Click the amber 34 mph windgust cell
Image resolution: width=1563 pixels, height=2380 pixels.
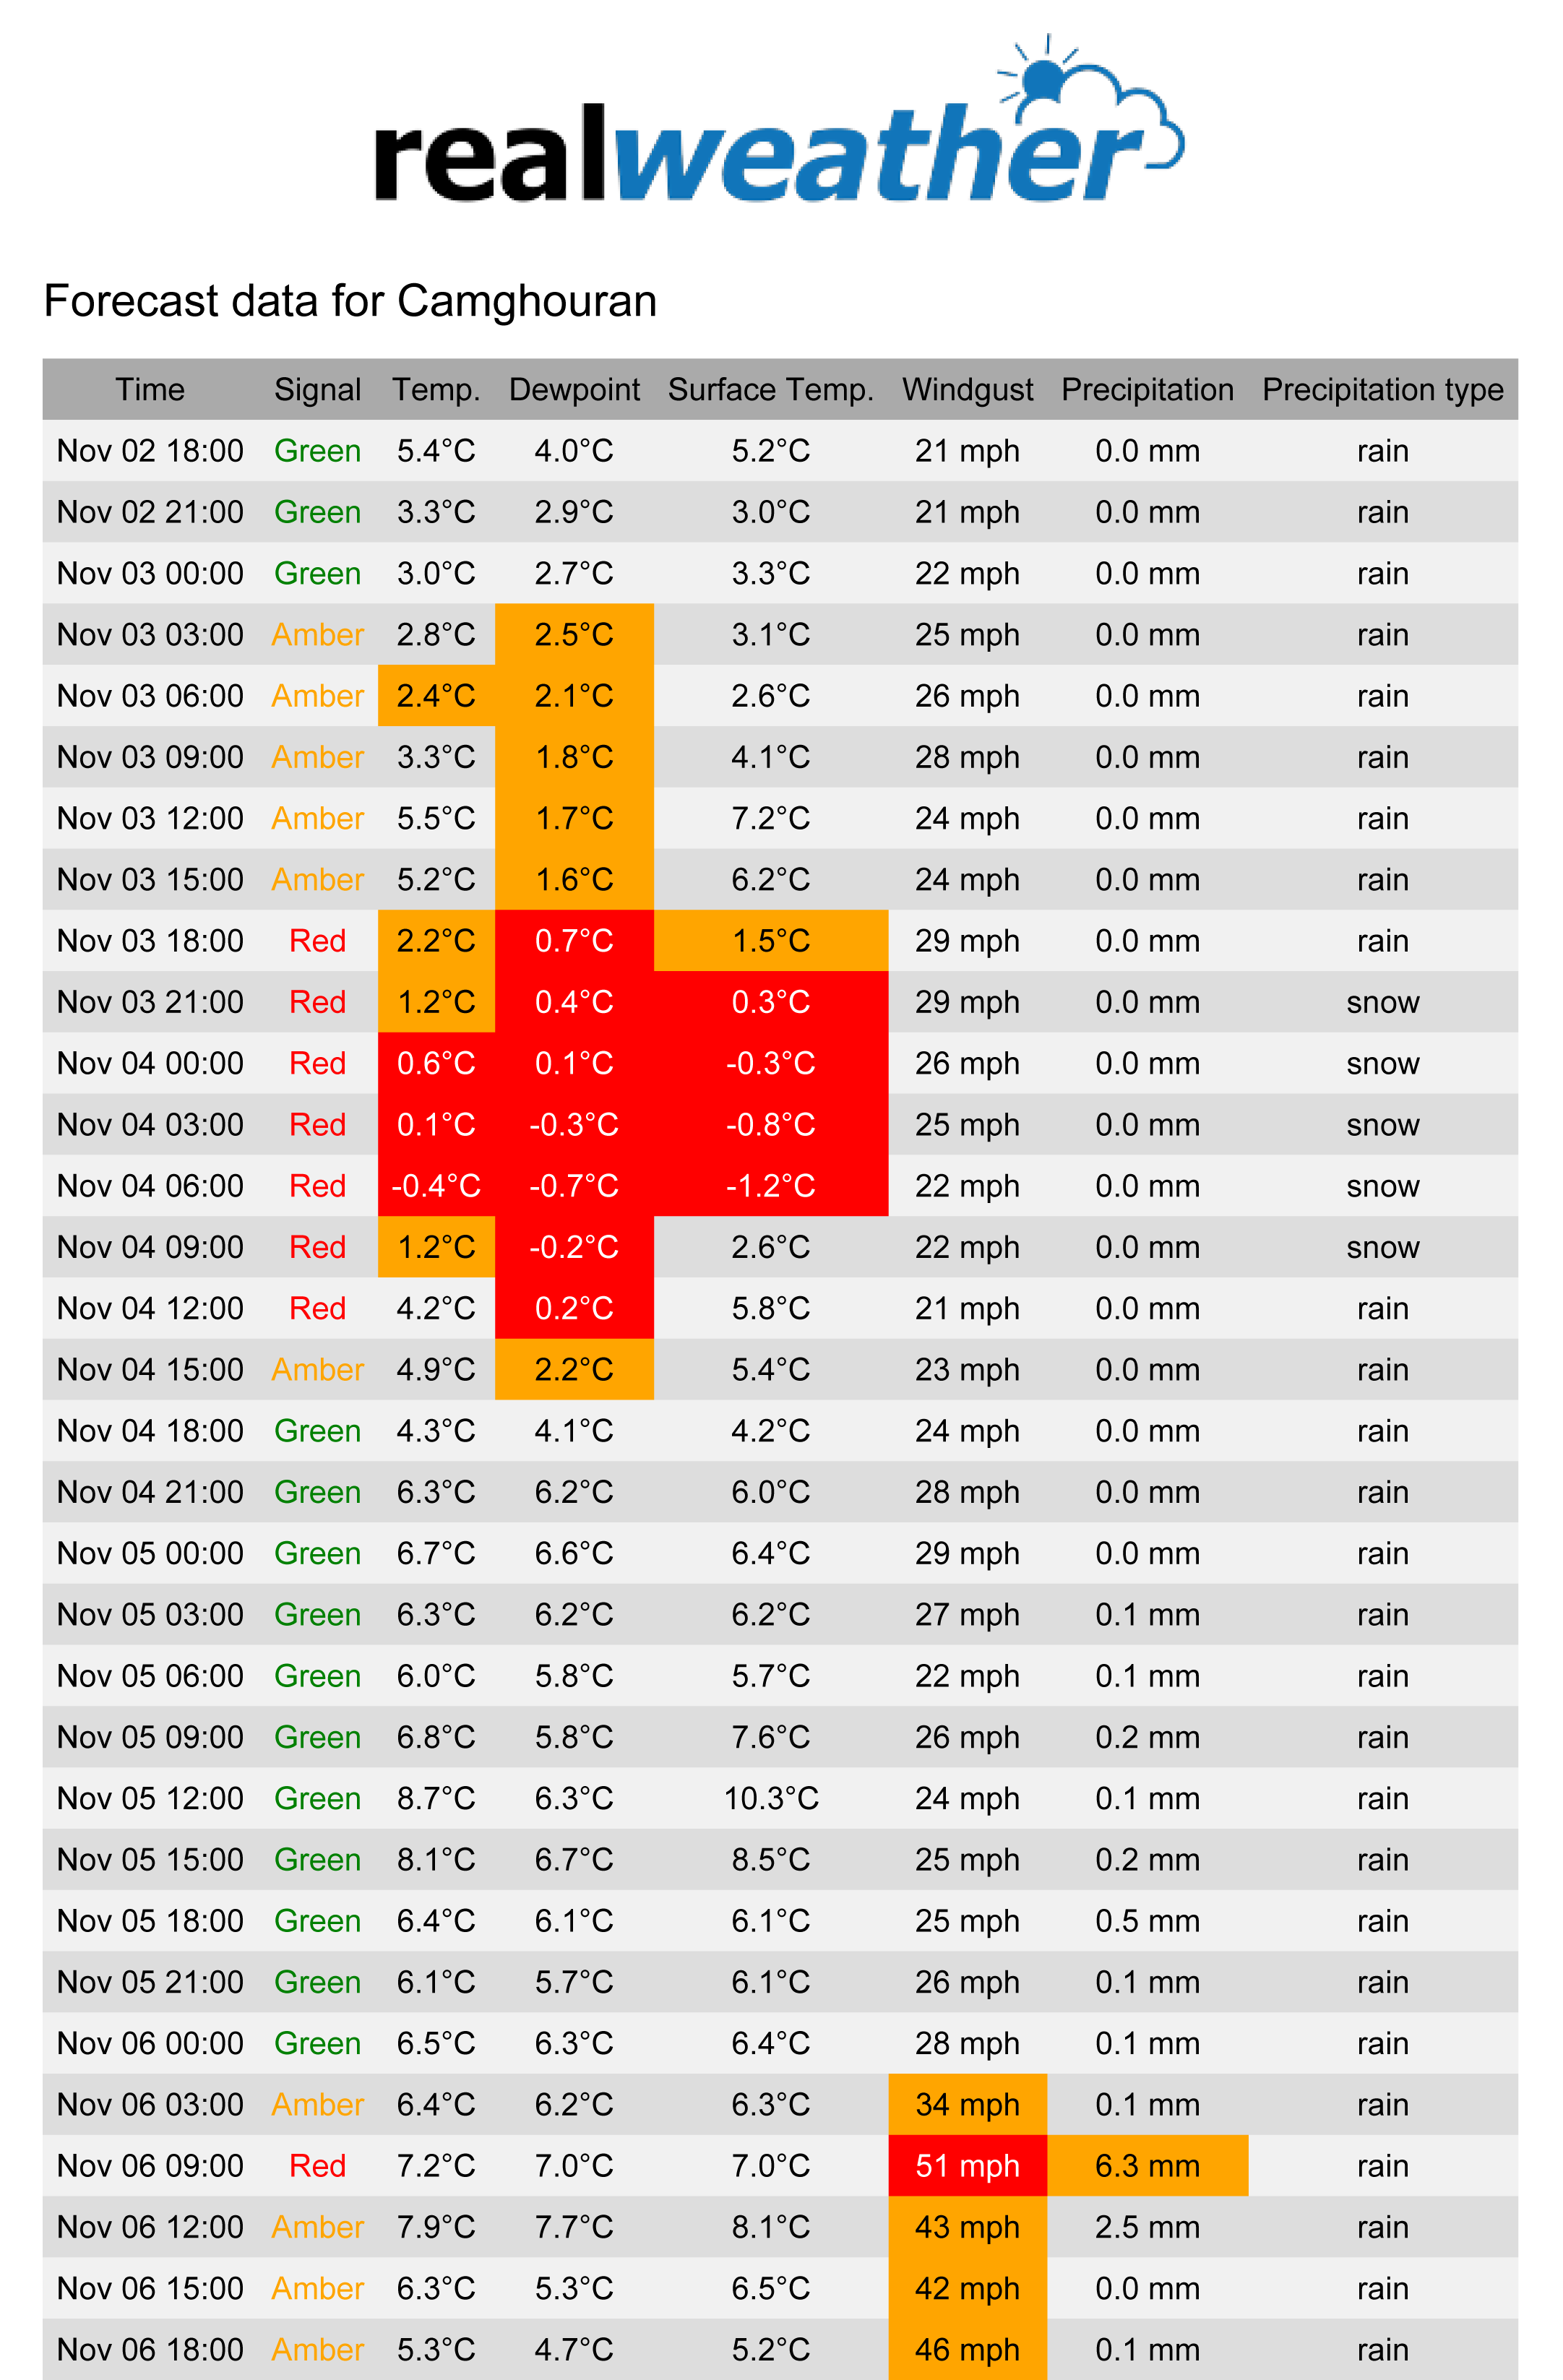[968, 2104]
